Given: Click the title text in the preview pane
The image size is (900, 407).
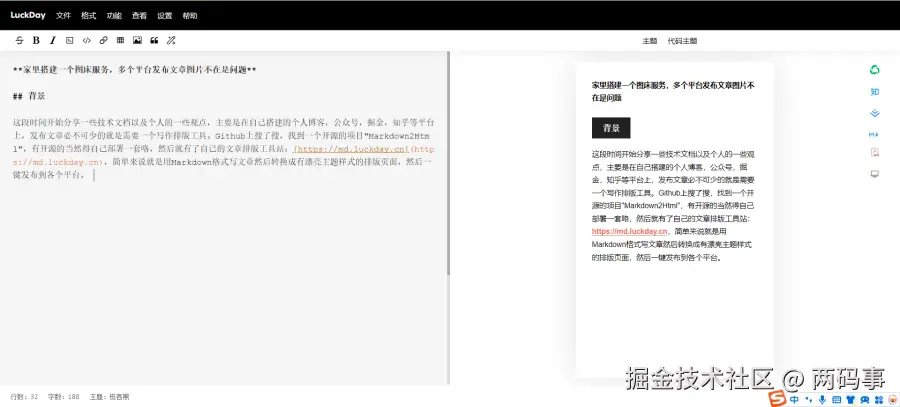Looking at the screenshot, I should tap(673, 91).
